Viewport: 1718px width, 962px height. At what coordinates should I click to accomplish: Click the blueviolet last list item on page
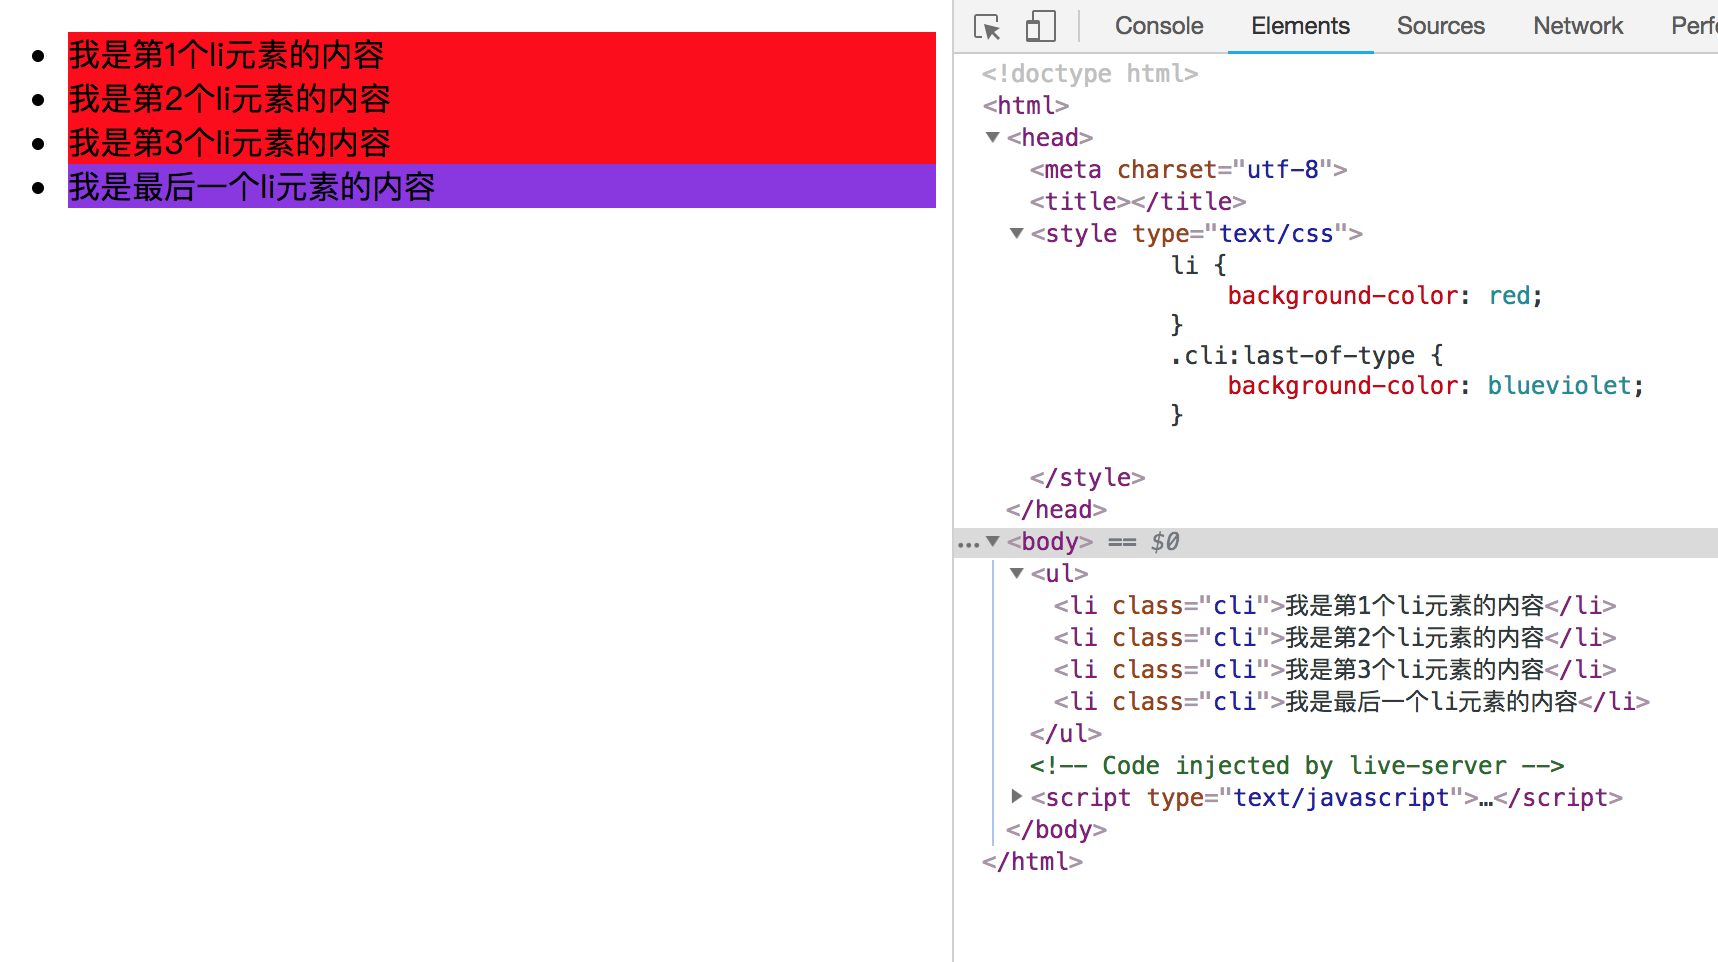tap(502, 186)
